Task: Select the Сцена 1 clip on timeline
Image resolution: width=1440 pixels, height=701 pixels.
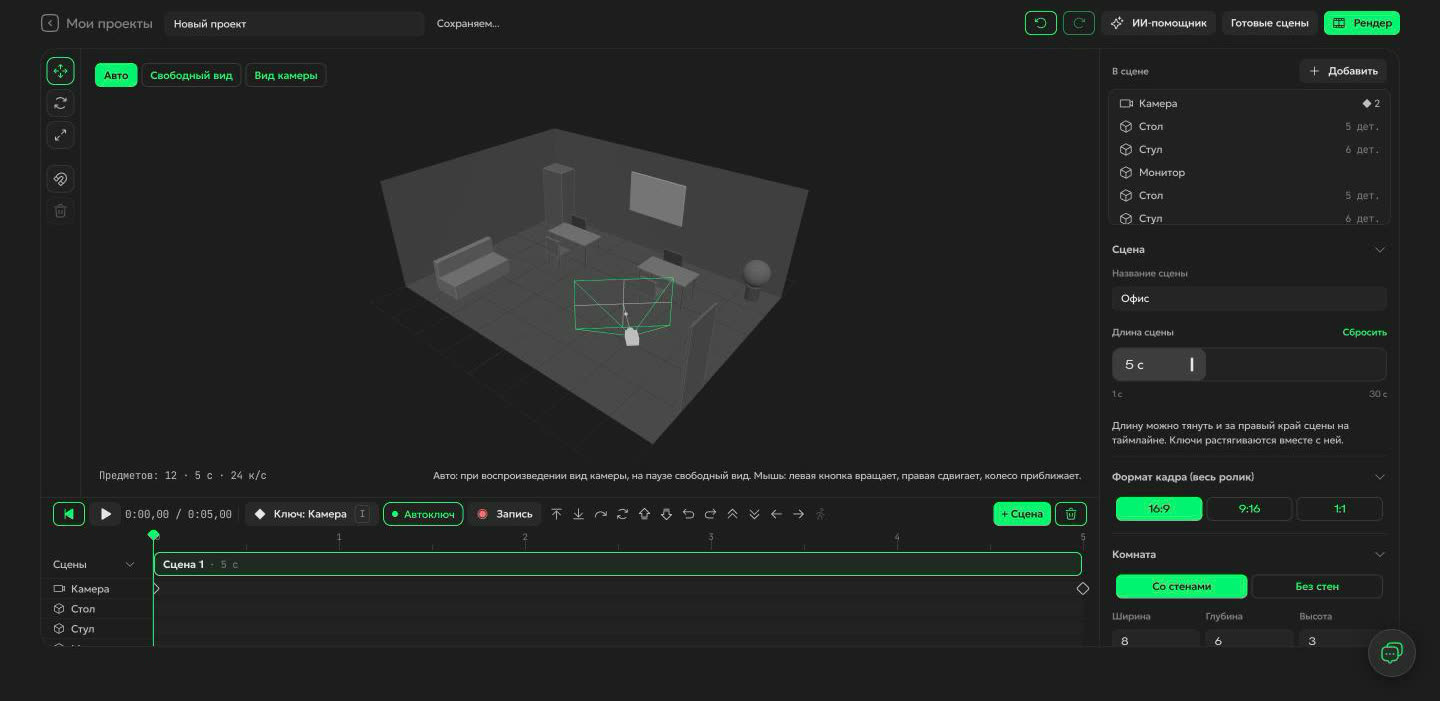Action: [x=617, y=564]
